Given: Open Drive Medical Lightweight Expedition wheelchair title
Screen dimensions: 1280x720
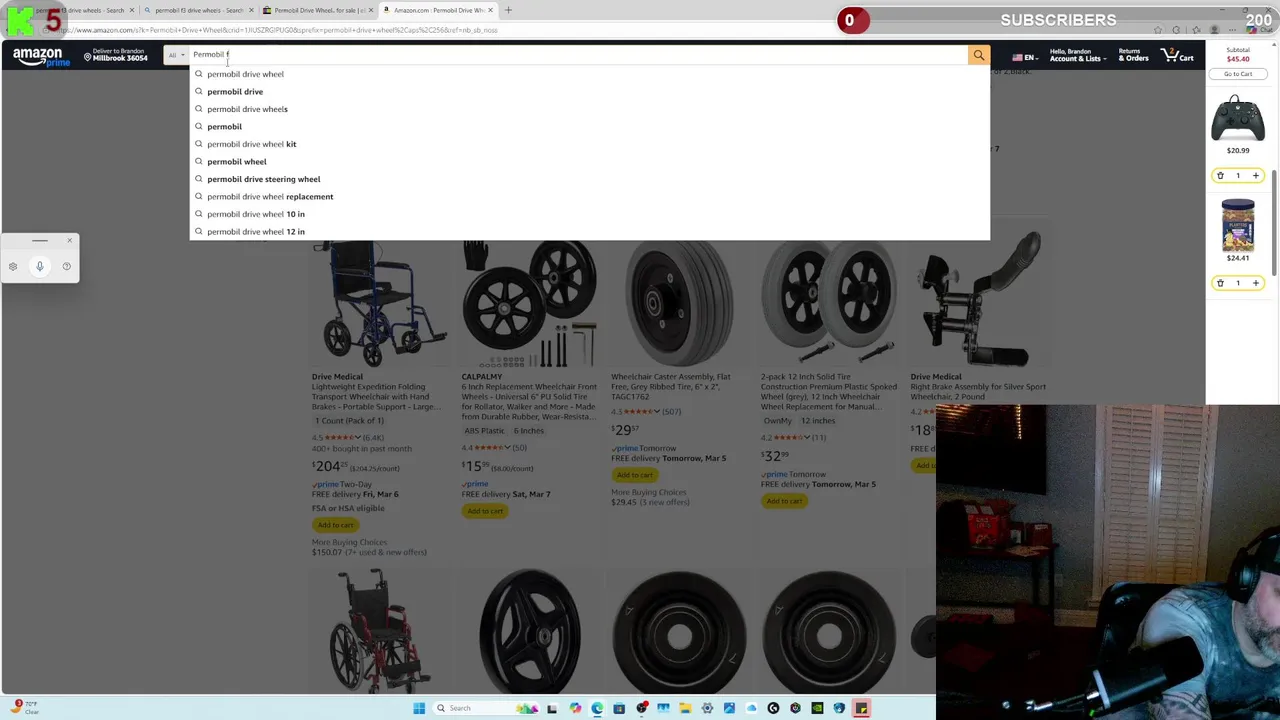Looking at the screenshot, I should pos(376,397).
